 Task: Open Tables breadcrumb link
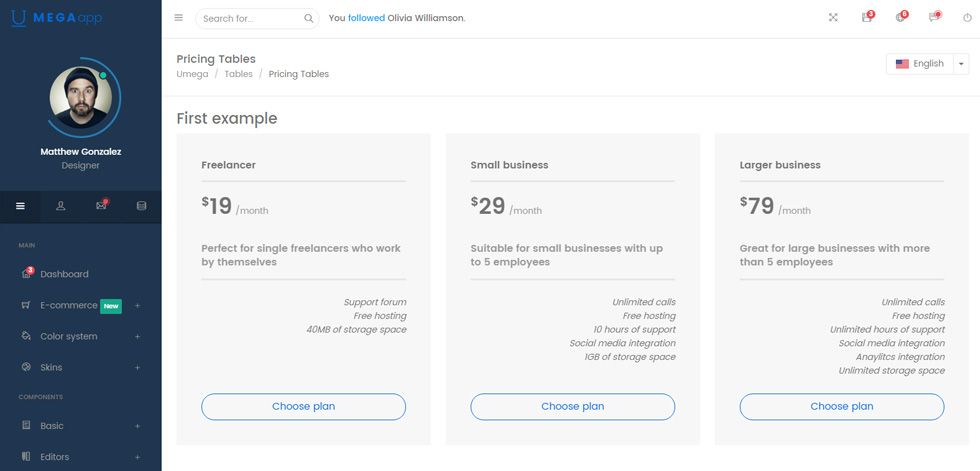pyautogui.click(x=239, y=74)
